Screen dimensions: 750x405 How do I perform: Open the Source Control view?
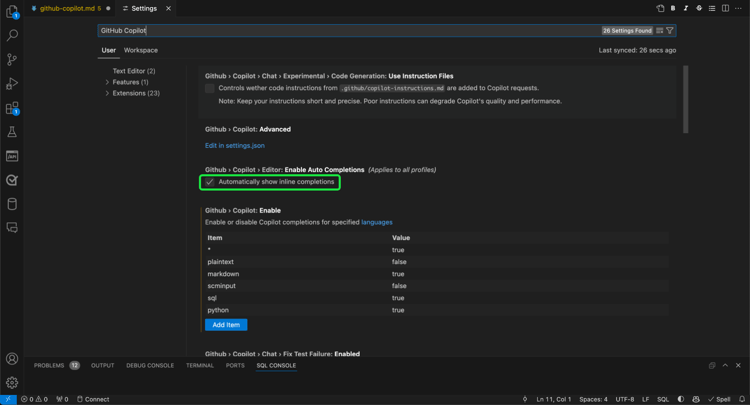(x=12, y=59)
